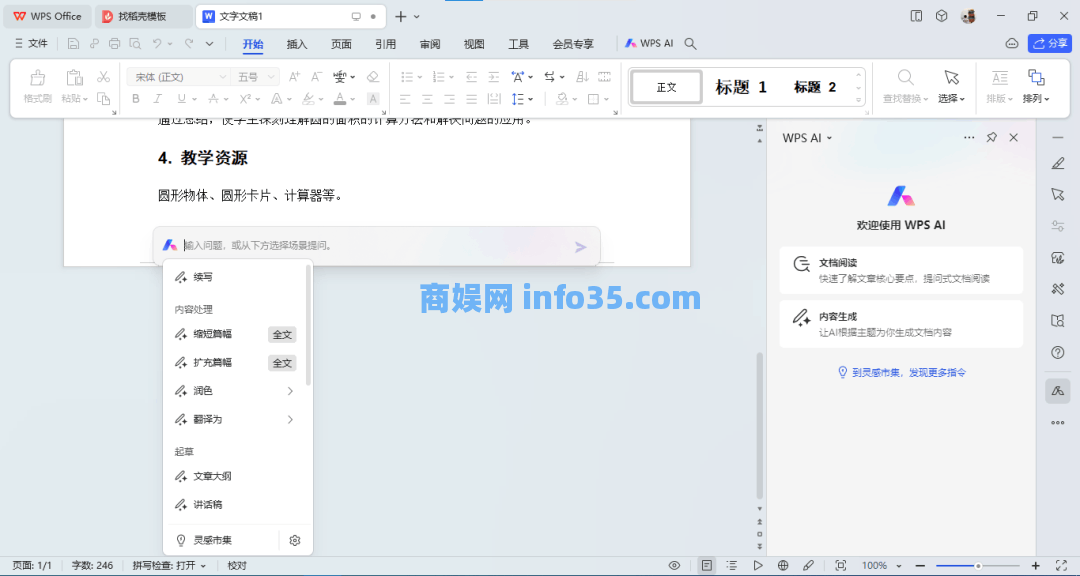Click the Cut scissors icon

[103, 76]
